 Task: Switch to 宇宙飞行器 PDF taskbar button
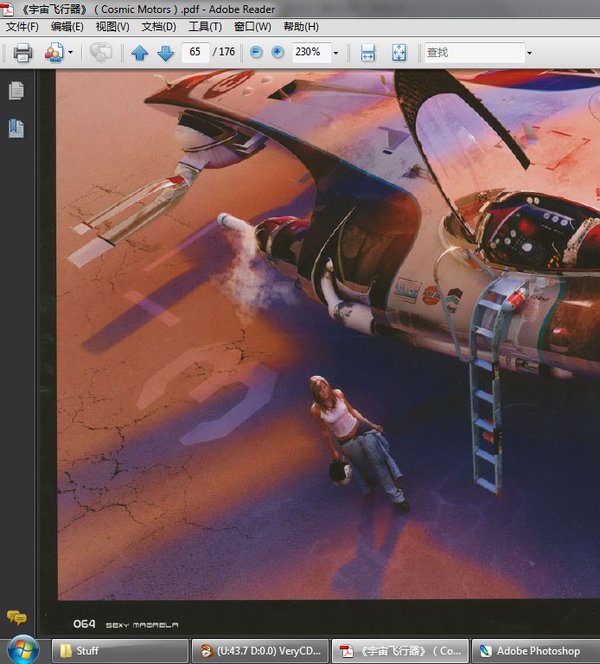pyautogui.click(x=400, y=651)
